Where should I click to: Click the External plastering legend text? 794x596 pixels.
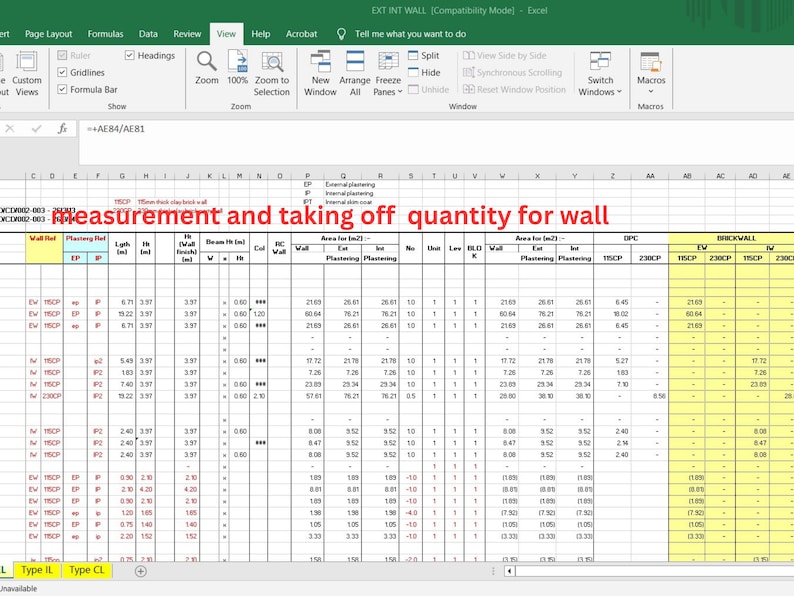tap(350, 184)
